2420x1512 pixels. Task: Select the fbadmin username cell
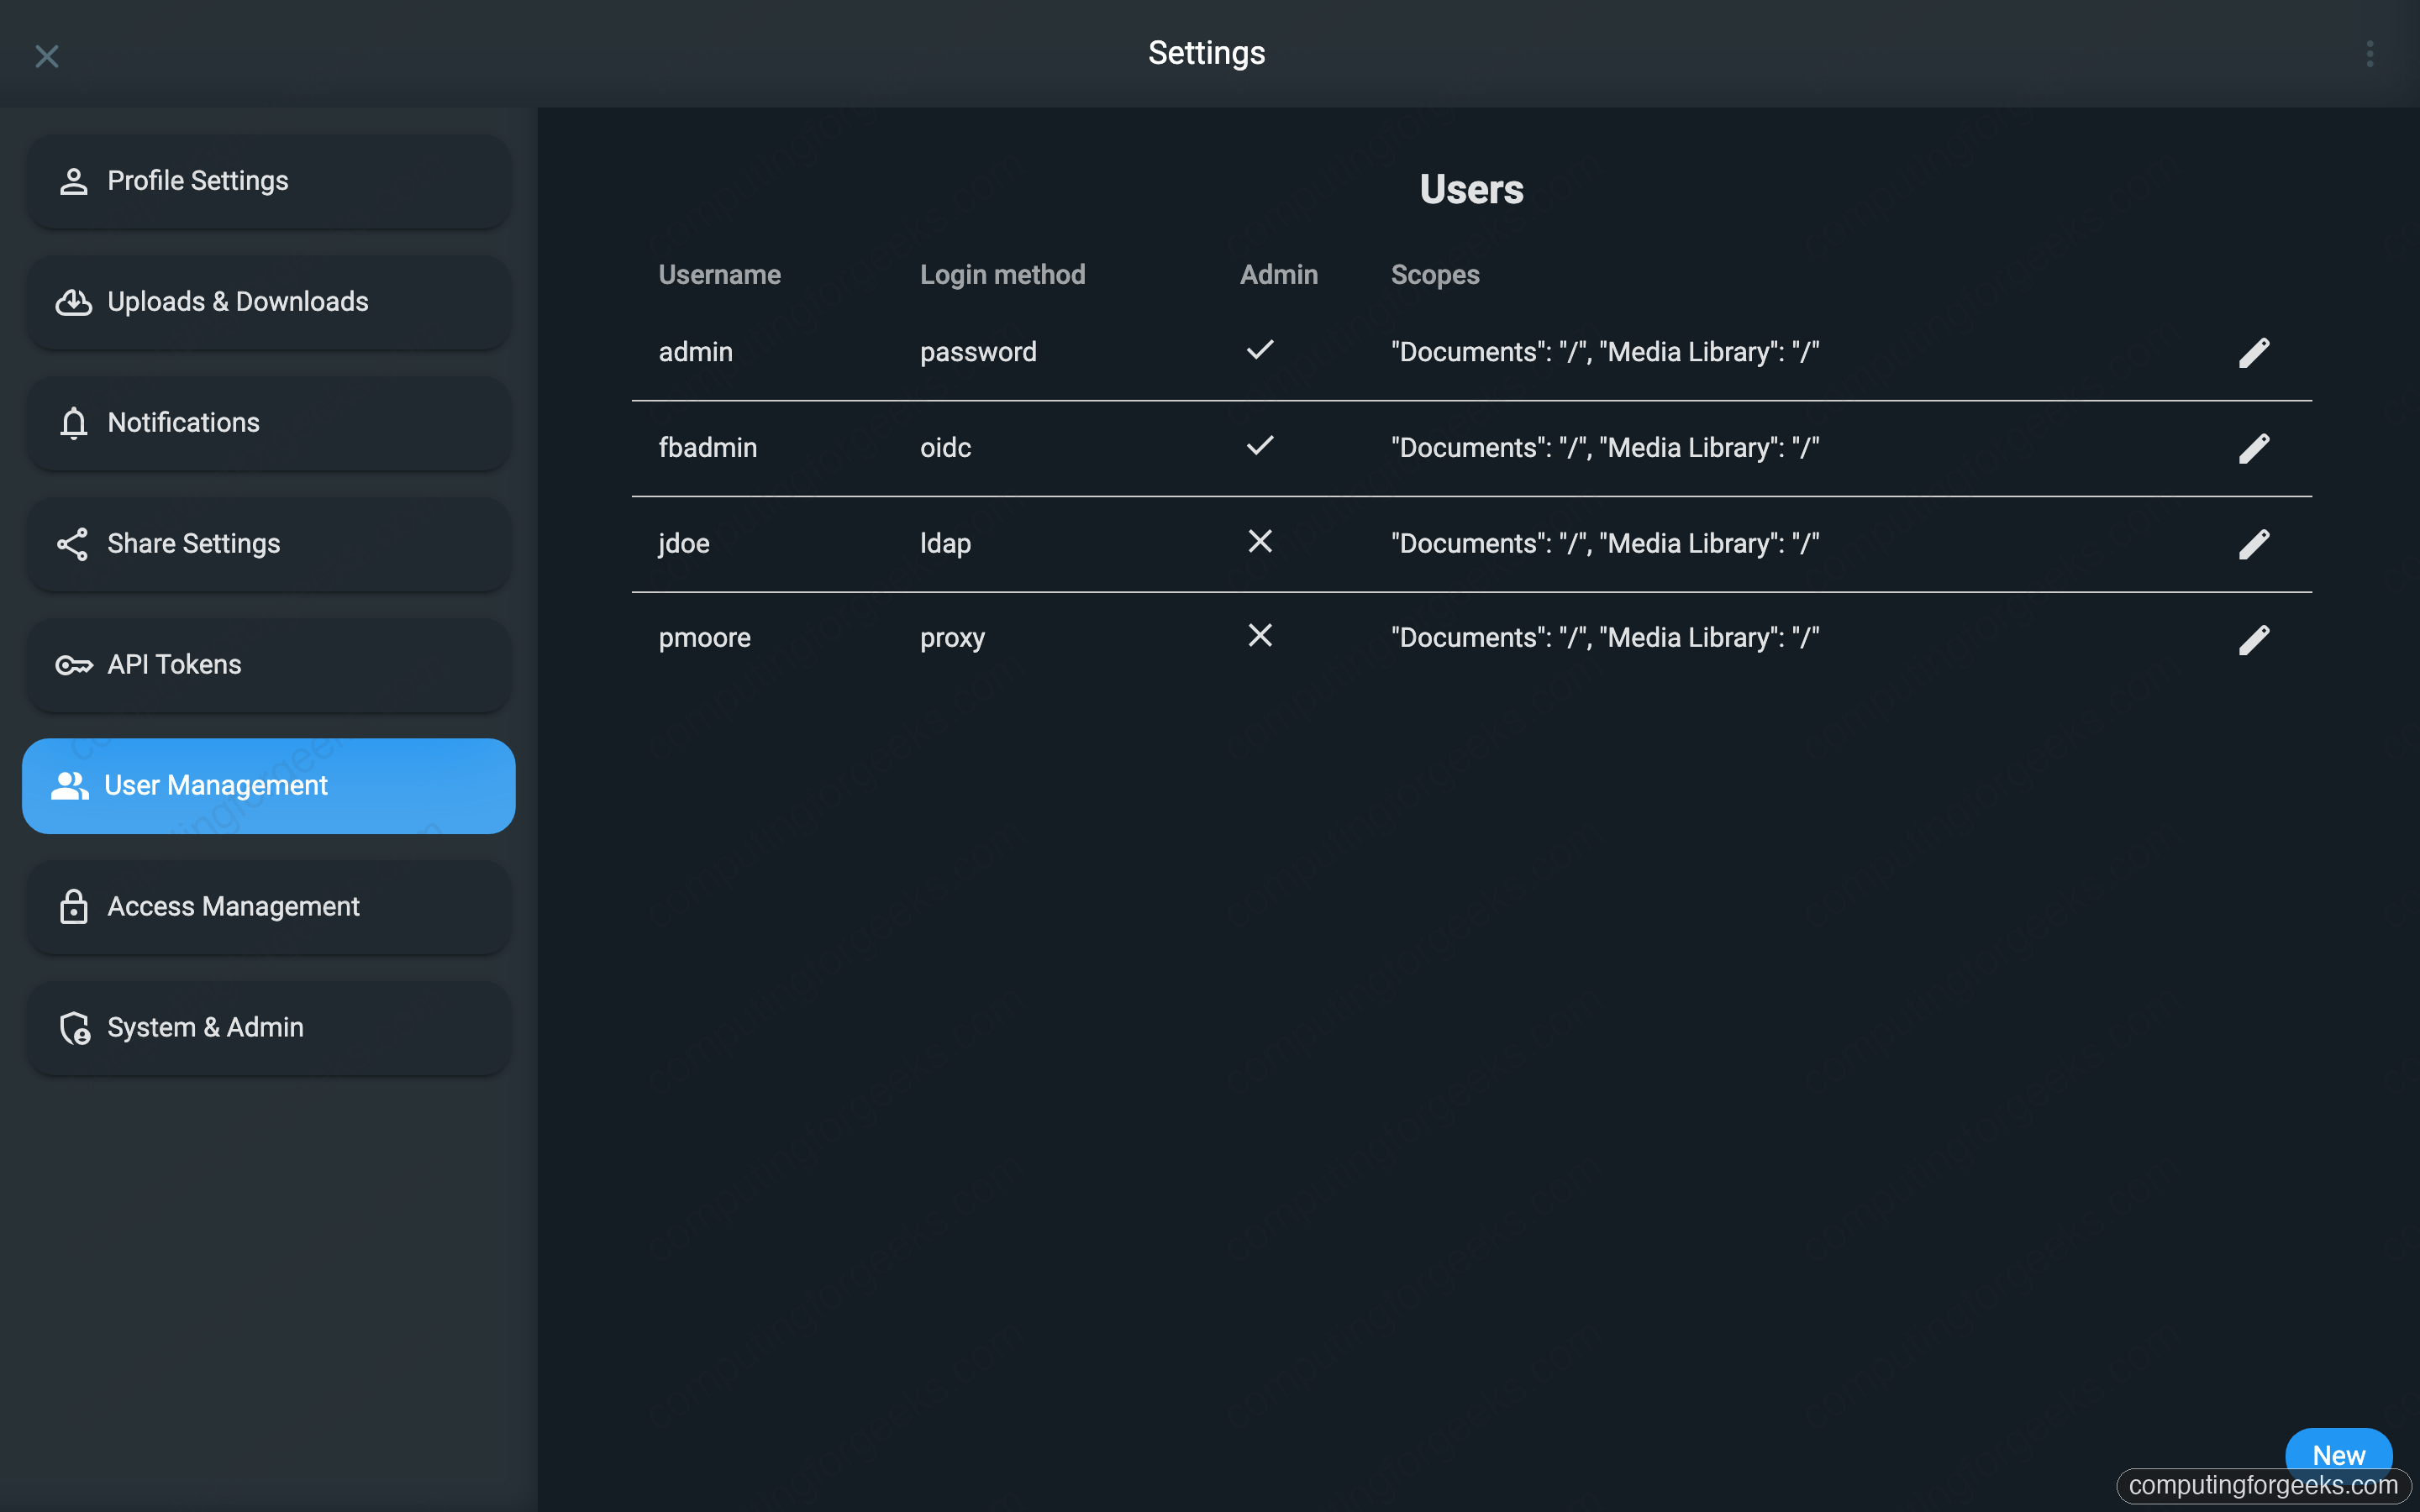pyautogui.click(x=707, y=448)
